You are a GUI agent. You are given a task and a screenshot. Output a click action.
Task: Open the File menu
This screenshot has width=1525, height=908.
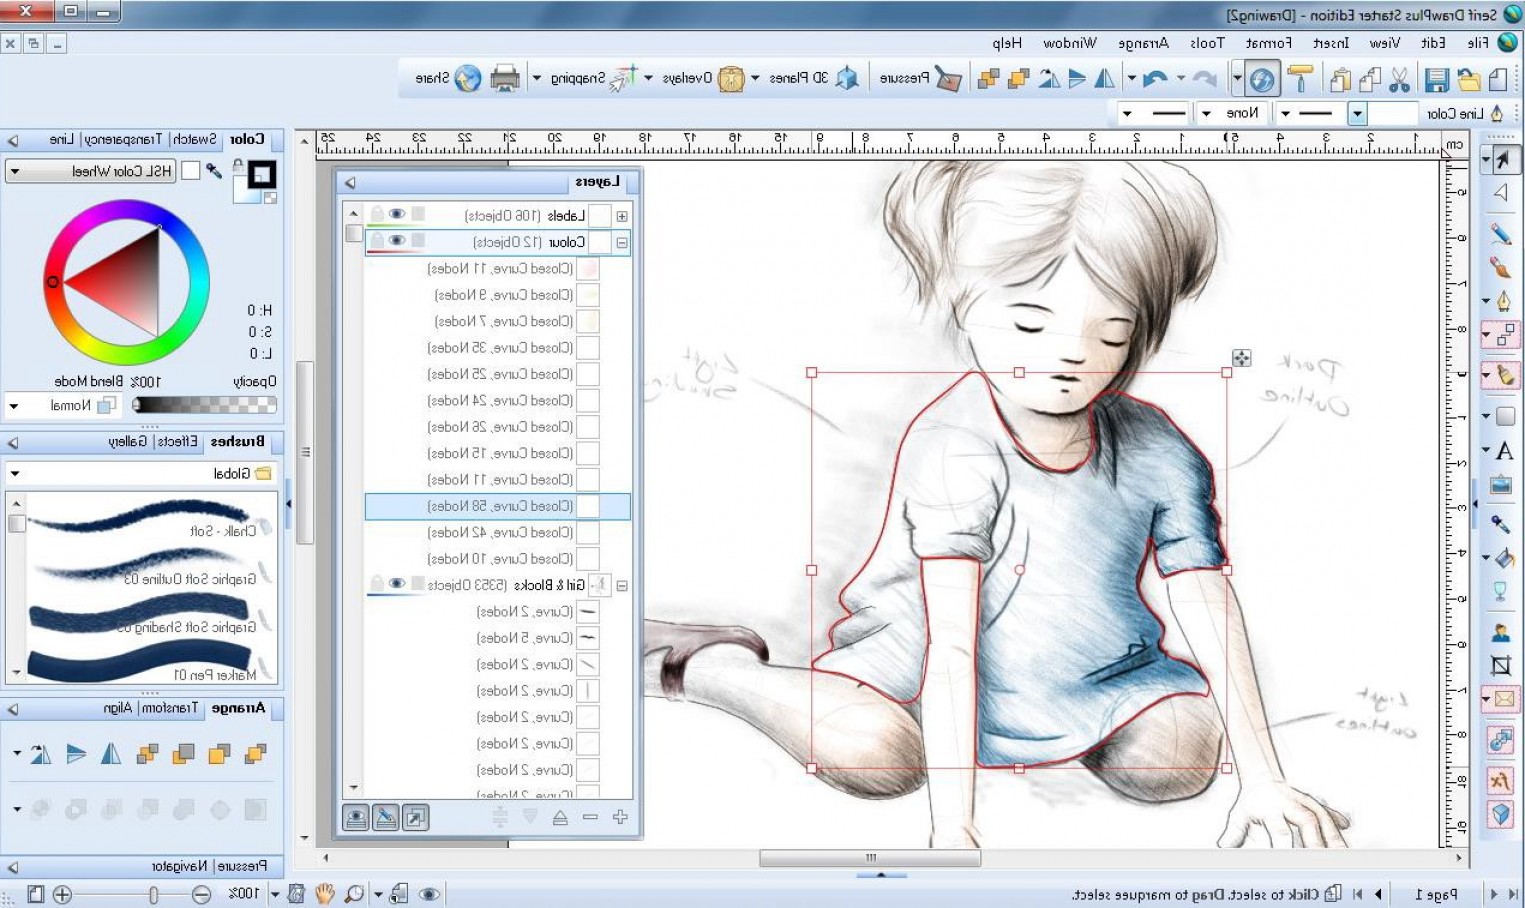[x=1479, y=43]
